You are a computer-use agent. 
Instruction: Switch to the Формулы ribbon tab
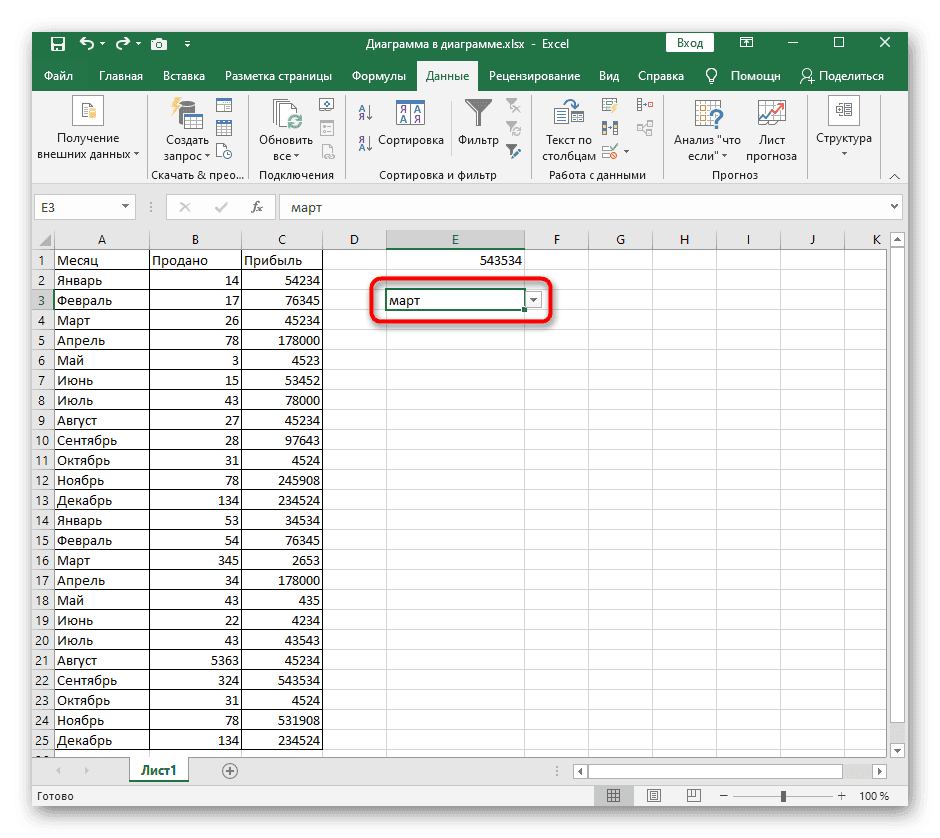point(378,75)
